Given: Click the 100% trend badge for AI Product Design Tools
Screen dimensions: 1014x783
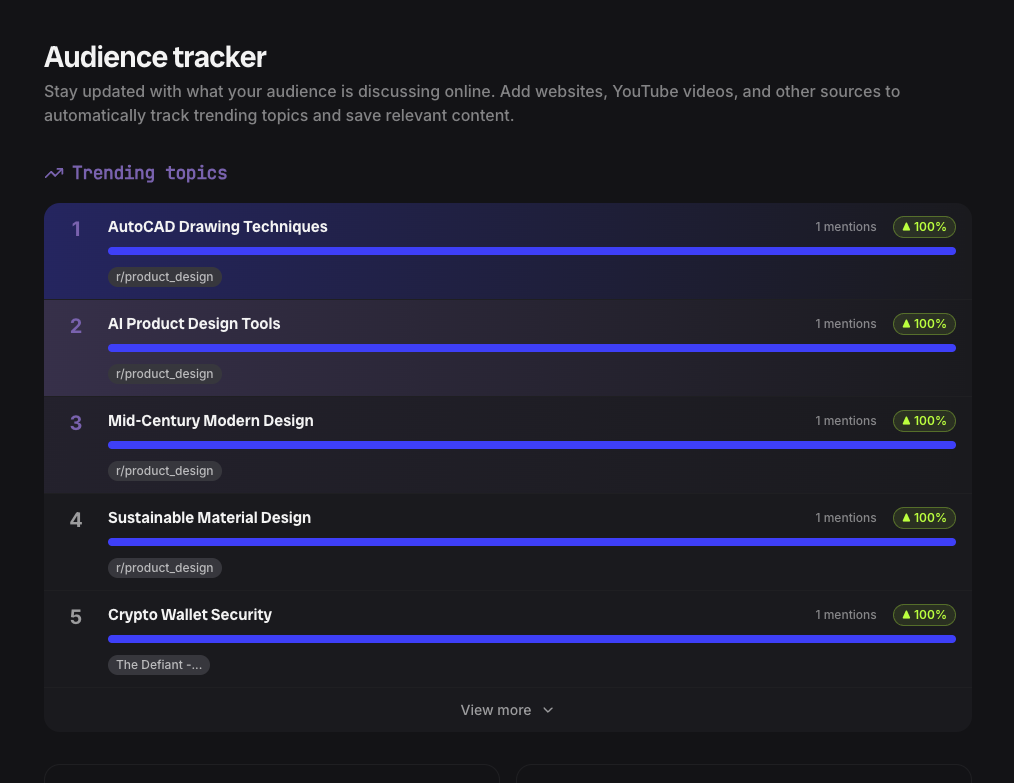Looking at the screenshot, I should point(924,324).
